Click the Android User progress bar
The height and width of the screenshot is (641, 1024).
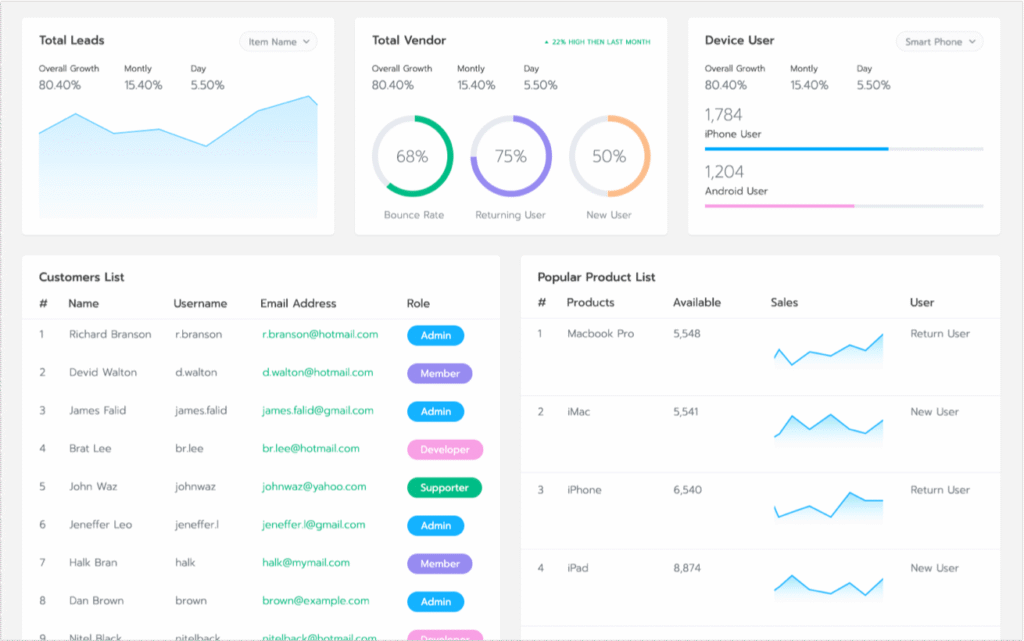coord(843,206)
